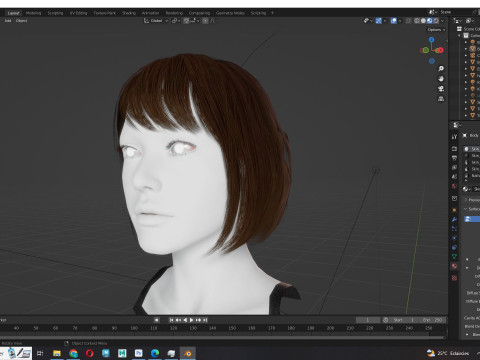Play the animation forward
This screenshot has height=360, width=480.
(192, 320)
